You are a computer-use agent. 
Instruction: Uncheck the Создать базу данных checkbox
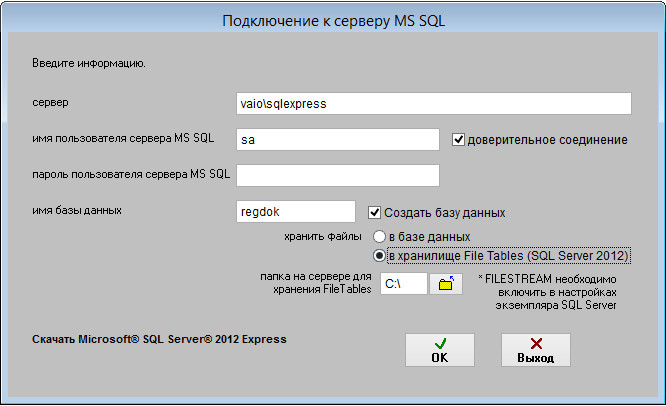pos(374,212)
